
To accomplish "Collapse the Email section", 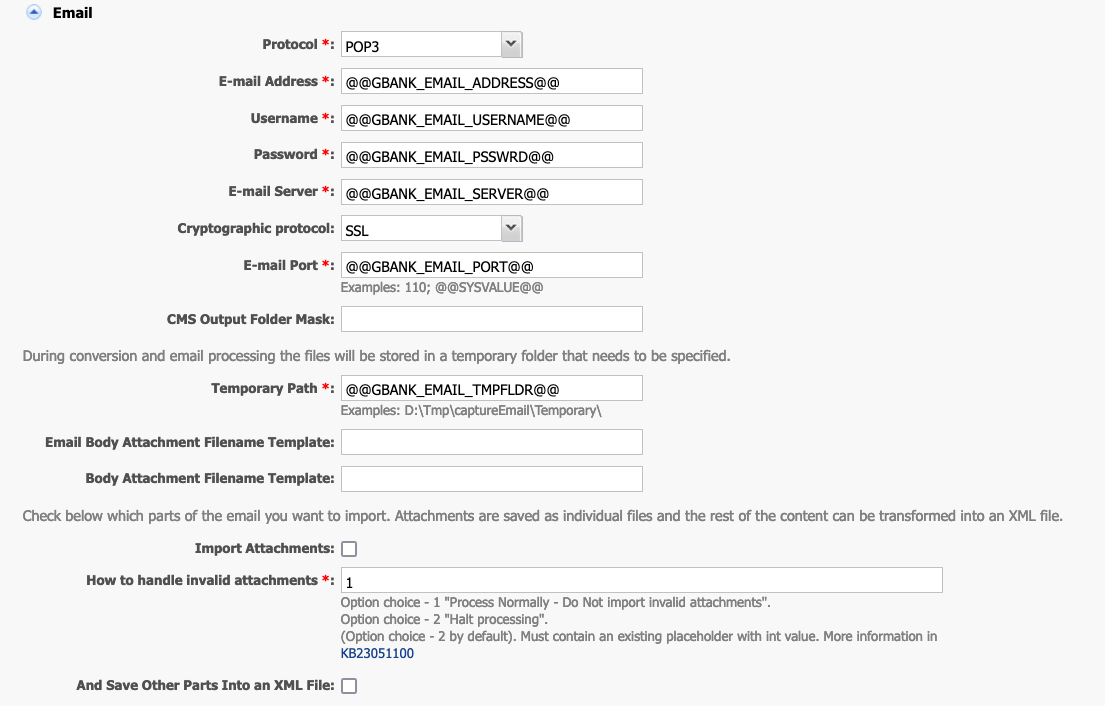I will [x=33, y=13].
